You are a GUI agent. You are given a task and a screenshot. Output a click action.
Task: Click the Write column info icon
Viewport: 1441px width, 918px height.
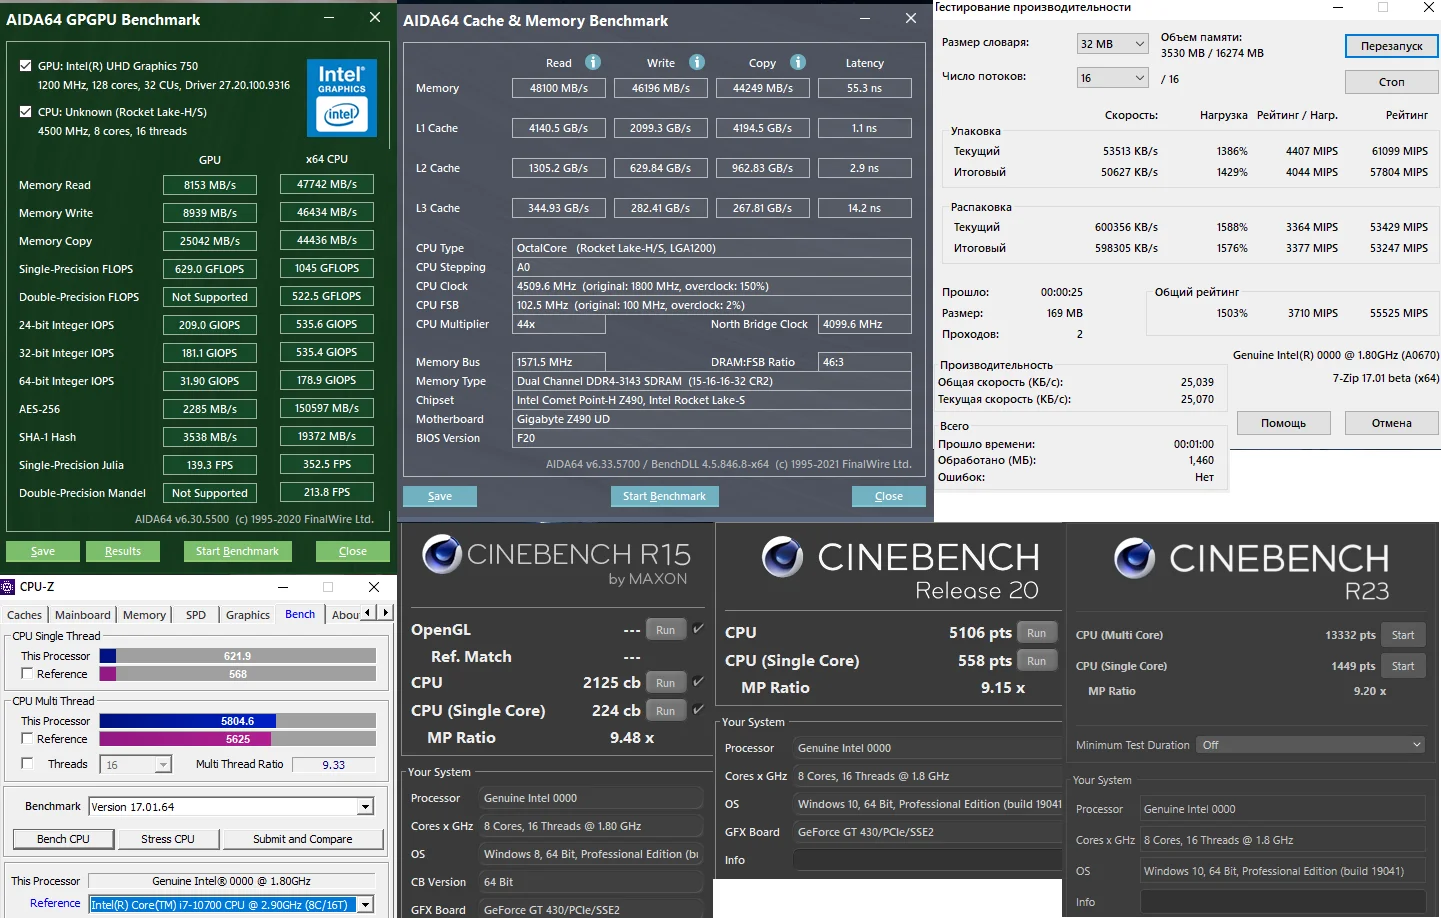(x=697, y=62)
